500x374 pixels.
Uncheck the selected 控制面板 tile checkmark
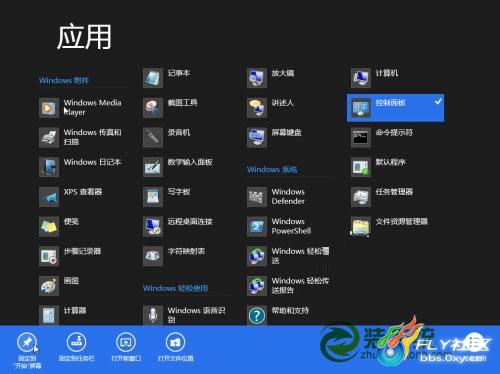[x=438, y=101]
